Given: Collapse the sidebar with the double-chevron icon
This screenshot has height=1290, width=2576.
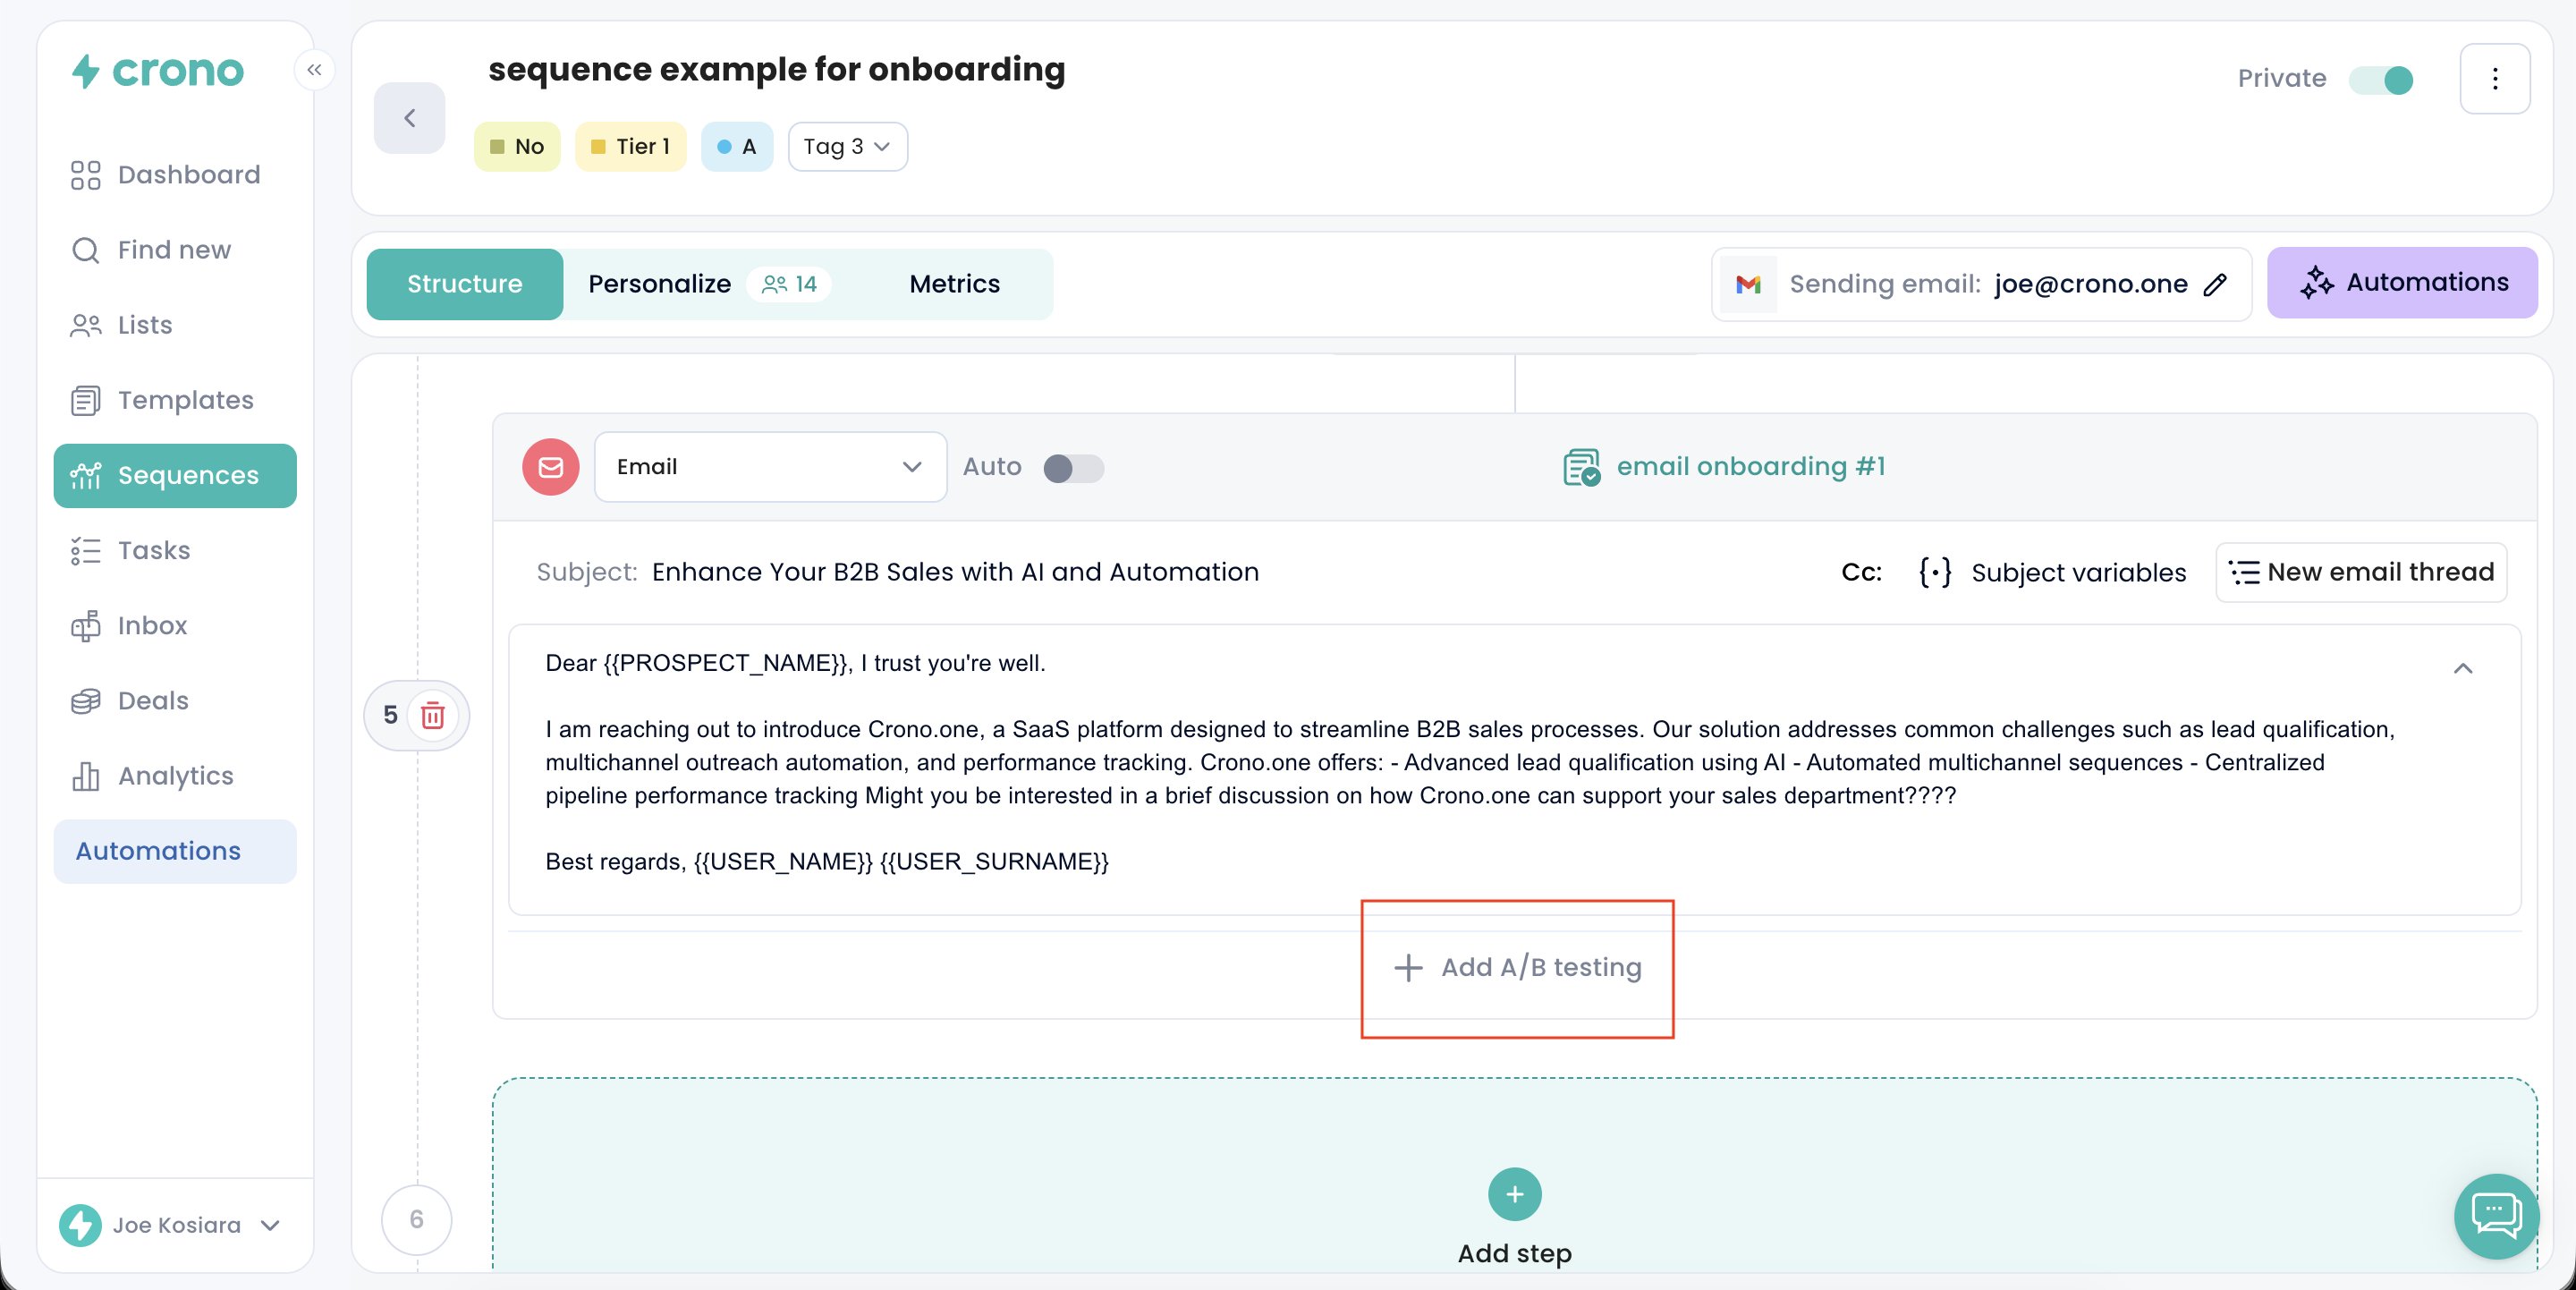Looking at the screenshot, I should pyautogui.click(x=314, y=70).
